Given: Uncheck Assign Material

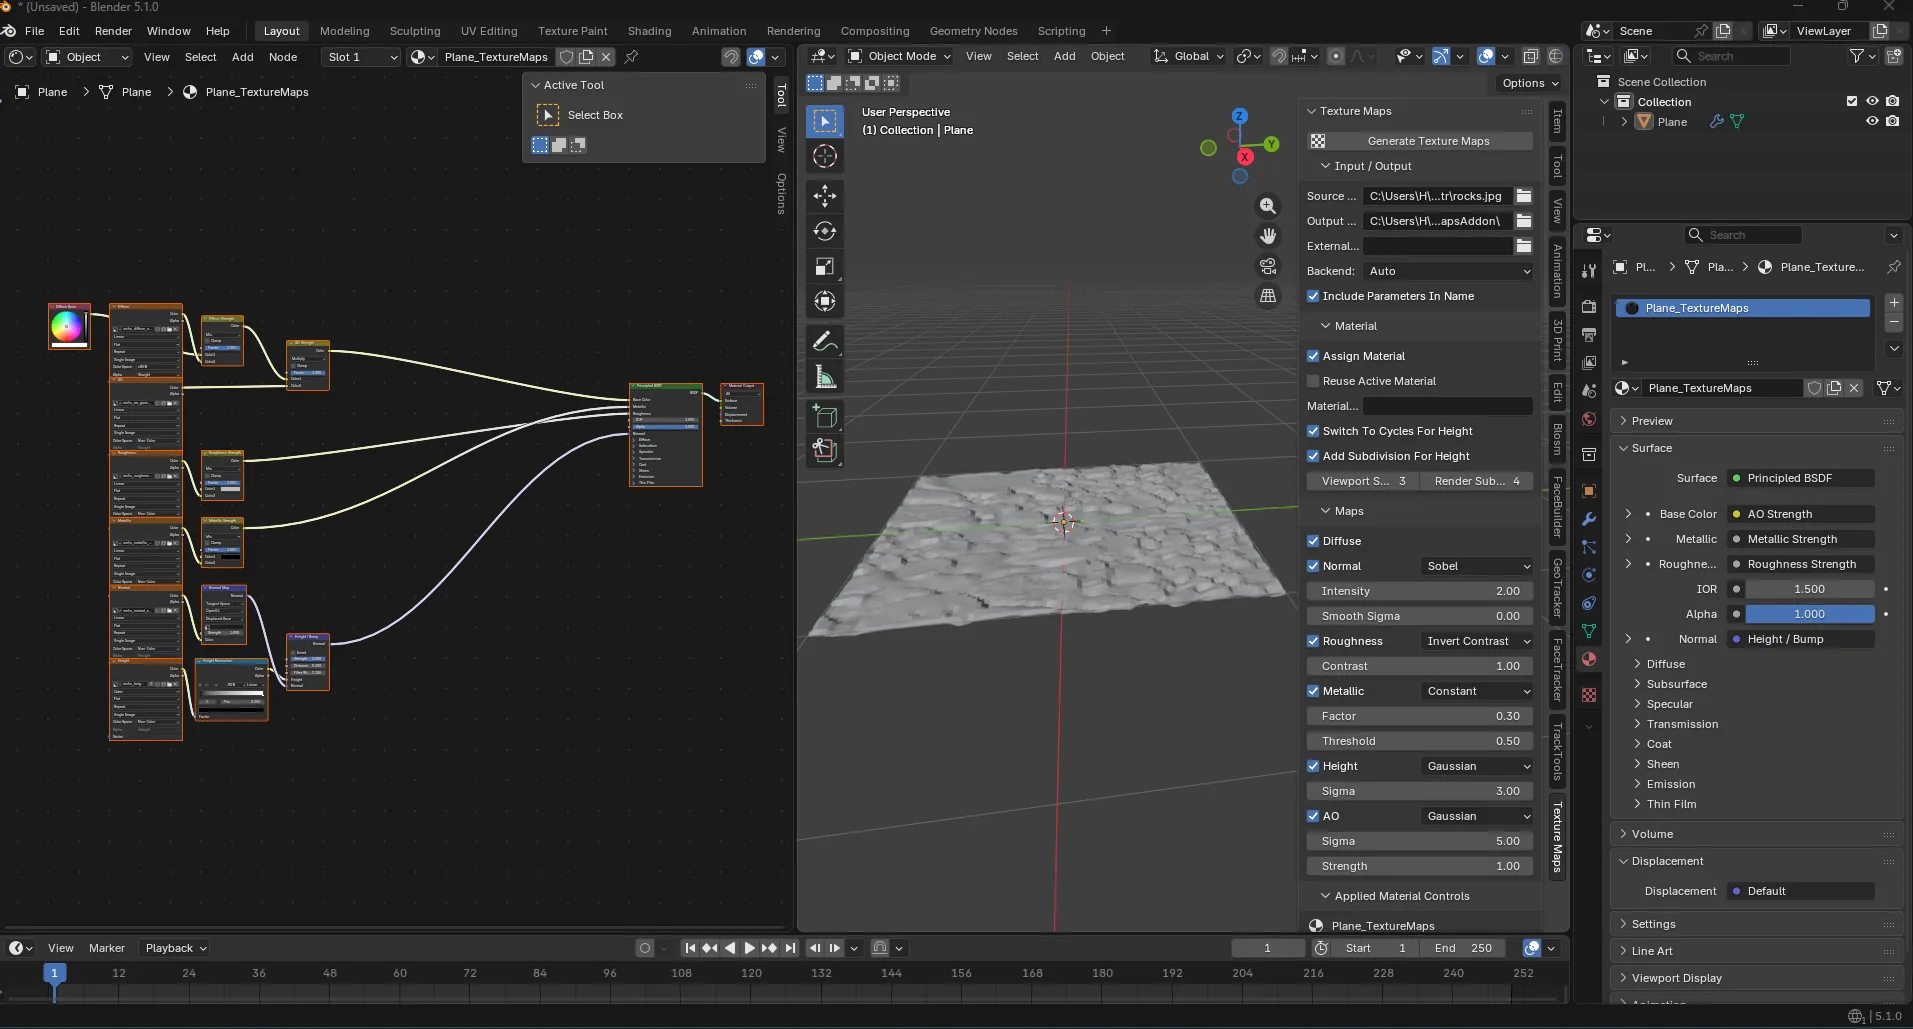Looking at the screenshot, I should click(1313, 356).
